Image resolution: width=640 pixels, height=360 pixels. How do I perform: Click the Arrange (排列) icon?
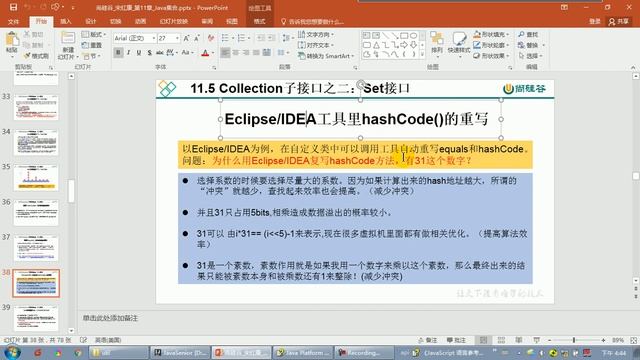(x=437, y=42)
